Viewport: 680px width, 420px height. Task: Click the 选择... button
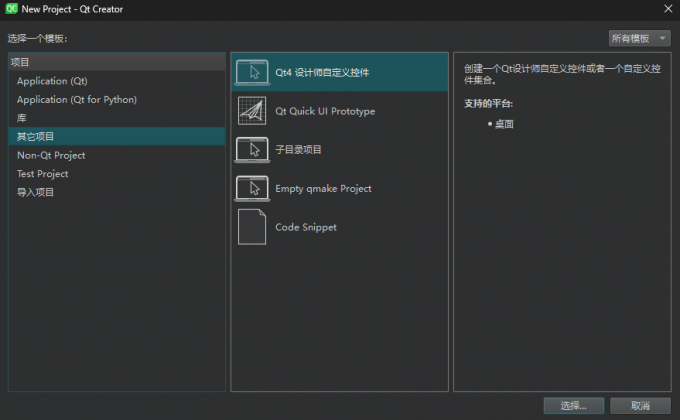coord(574,406)
